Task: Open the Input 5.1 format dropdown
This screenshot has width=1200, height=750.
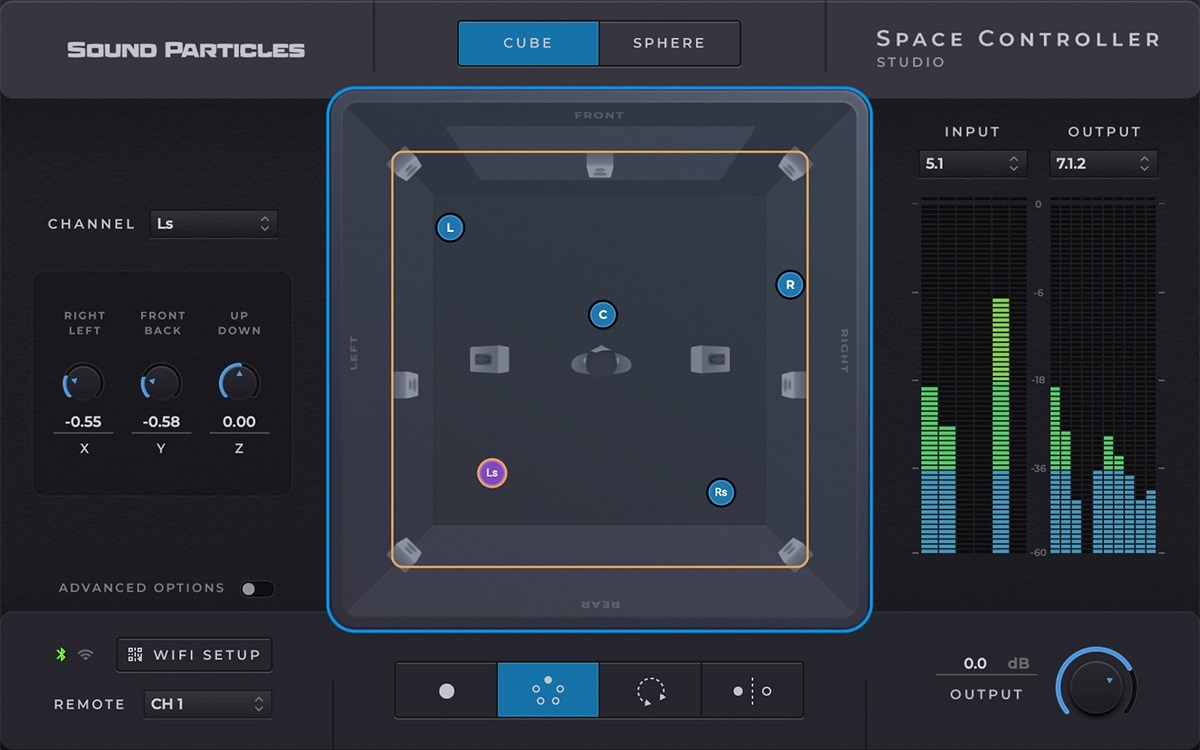Action: click(973, 163)
